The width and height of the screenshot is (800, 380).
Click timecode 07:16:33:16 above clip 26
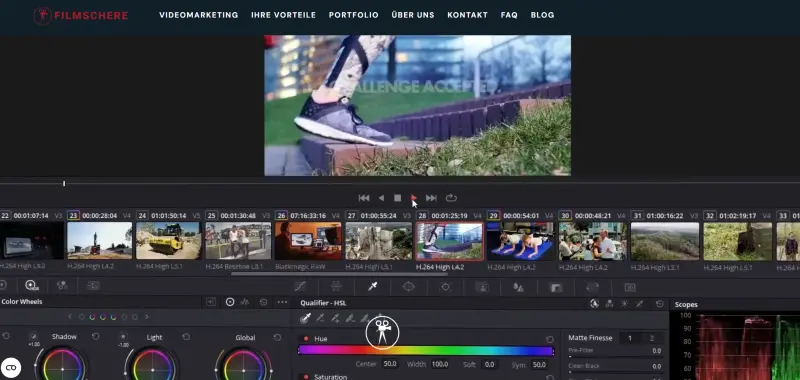pos(307,216)
